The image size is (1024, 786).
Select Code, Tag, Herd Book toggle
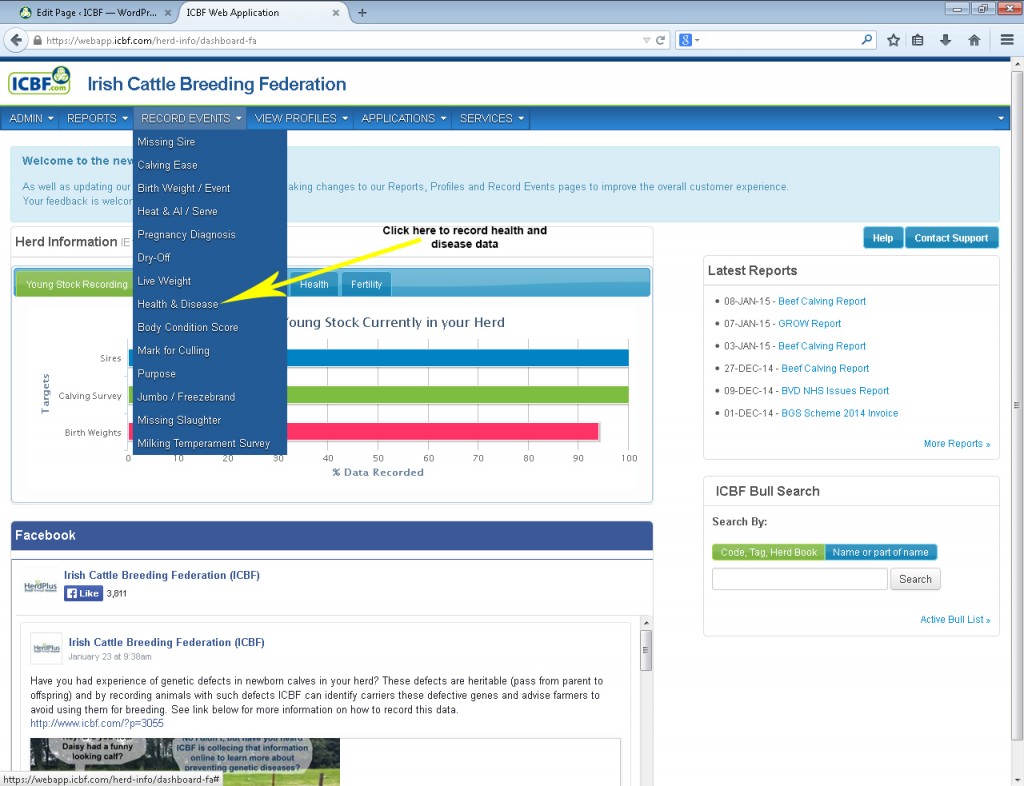click(768, 552)
